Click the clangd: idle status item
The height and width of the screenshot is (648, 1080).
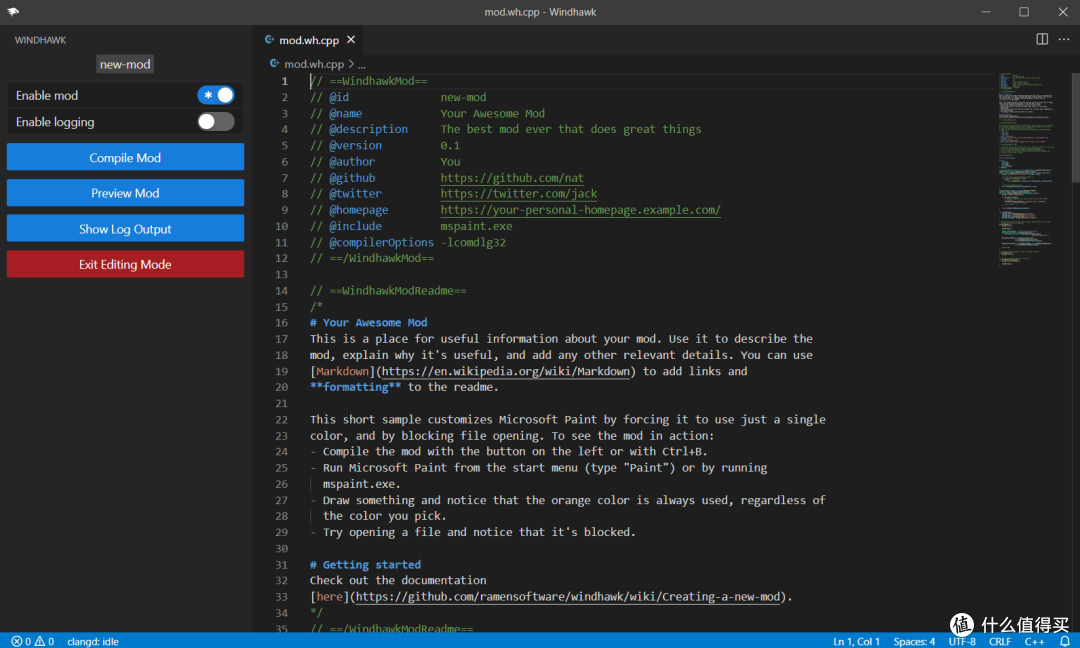pyautogui.click(x=94, y=641)
